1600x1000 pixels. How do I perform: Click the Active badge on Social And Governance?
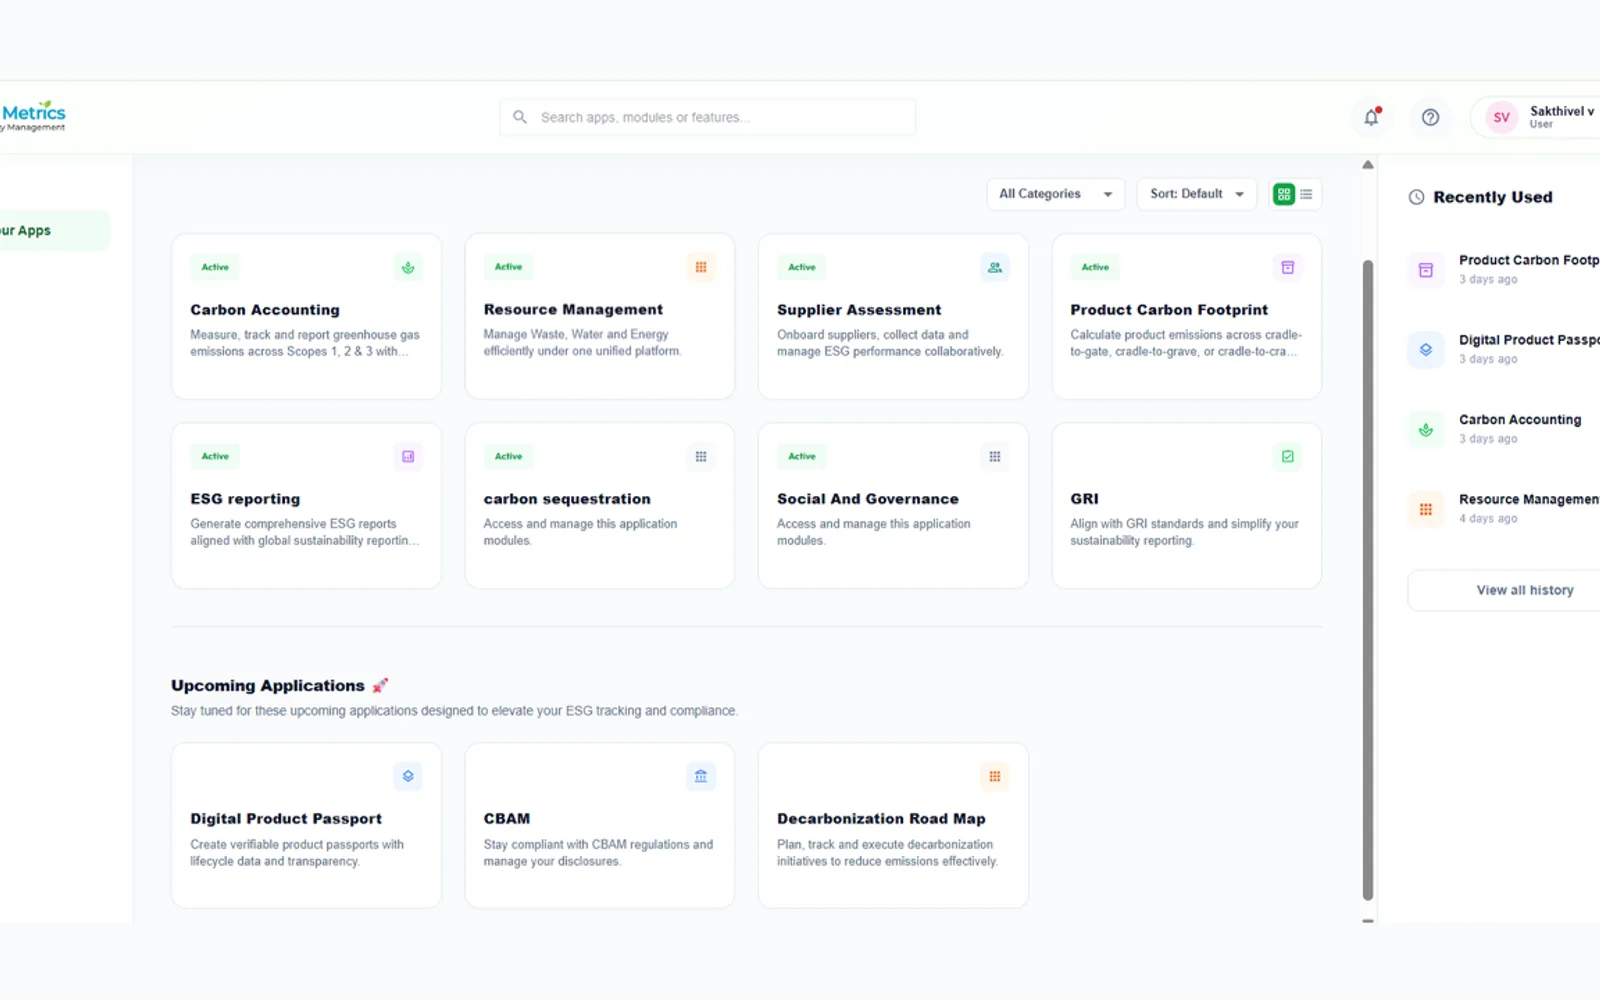[802, 456]
